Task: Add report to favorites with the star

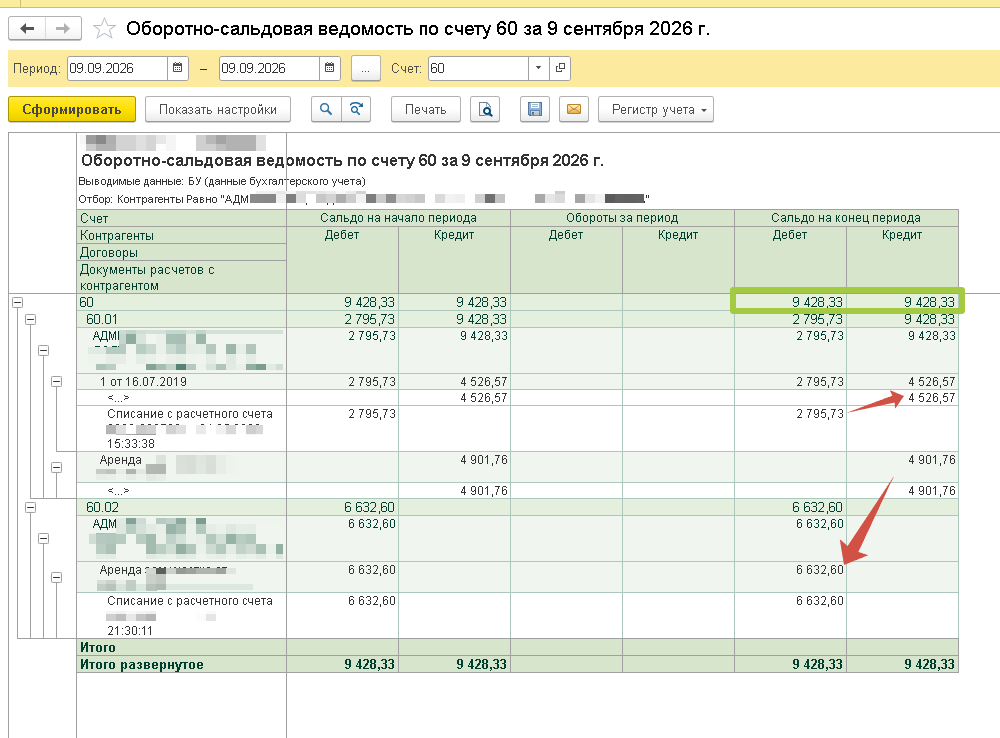Action: pos(104,29)
